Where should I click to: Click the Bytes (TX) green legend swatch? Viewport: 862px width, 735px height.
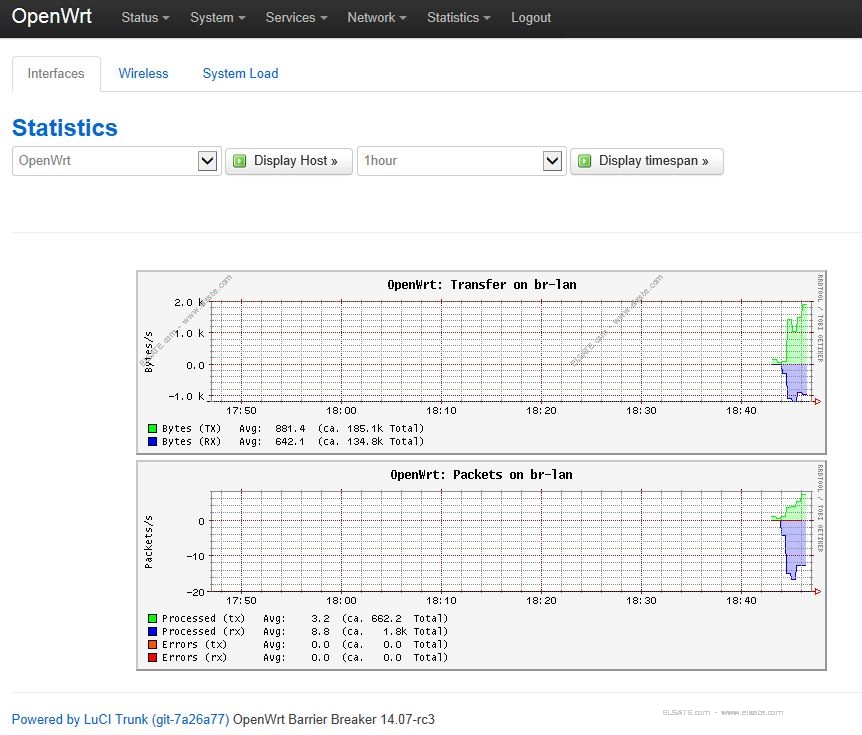[x=152, y=428]
